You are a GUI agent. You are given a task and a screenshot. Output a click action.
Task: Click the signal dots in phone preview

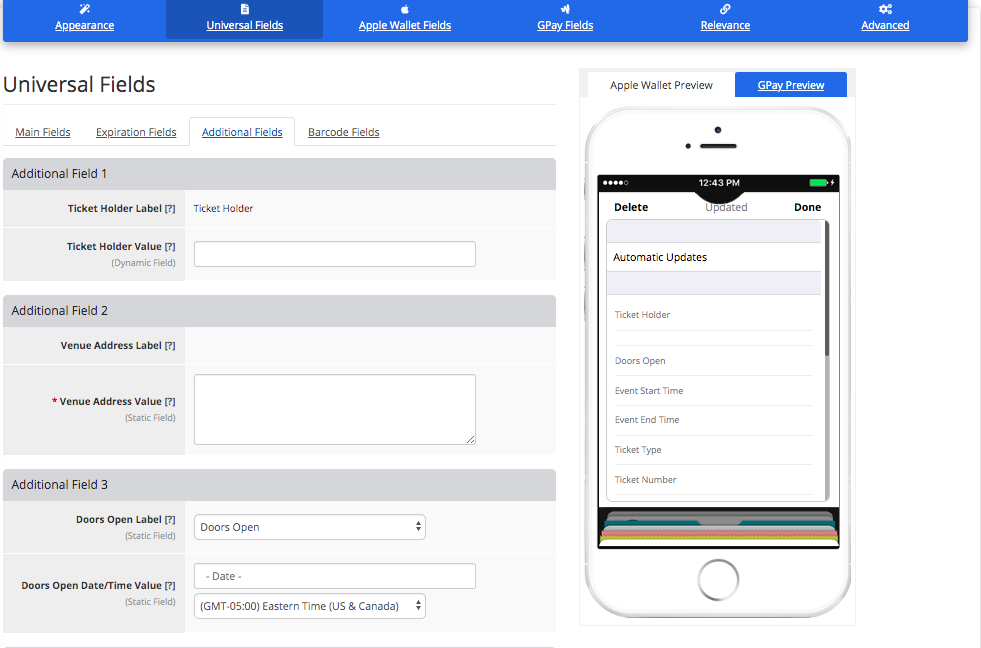616,183
